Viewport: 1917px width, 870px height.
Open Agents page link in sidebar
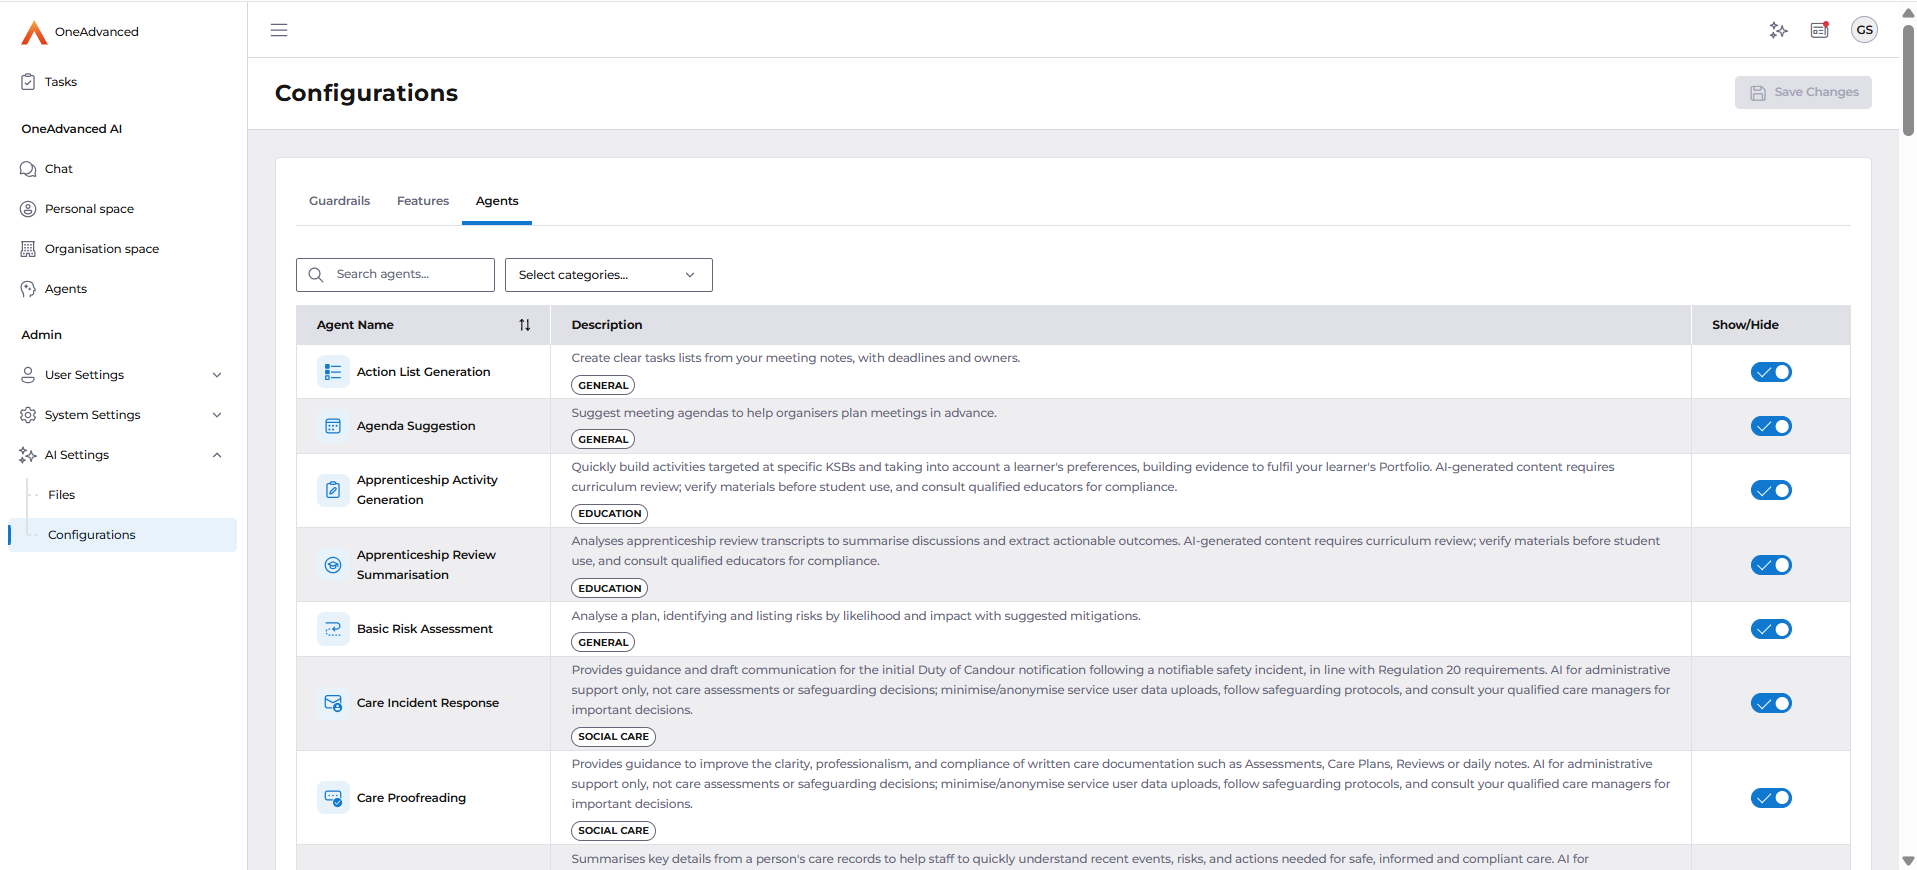(x=66, y=289)
